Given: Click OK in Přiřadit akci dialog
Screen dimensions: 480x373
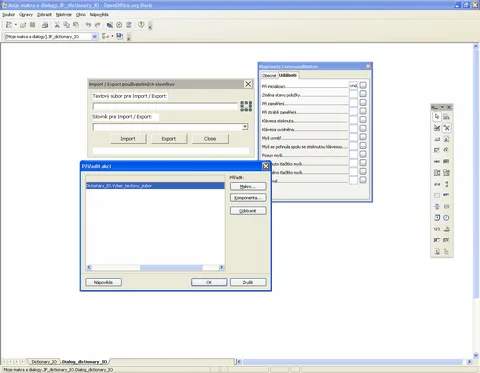Looking at the screenshot, I should coord(209,282).
